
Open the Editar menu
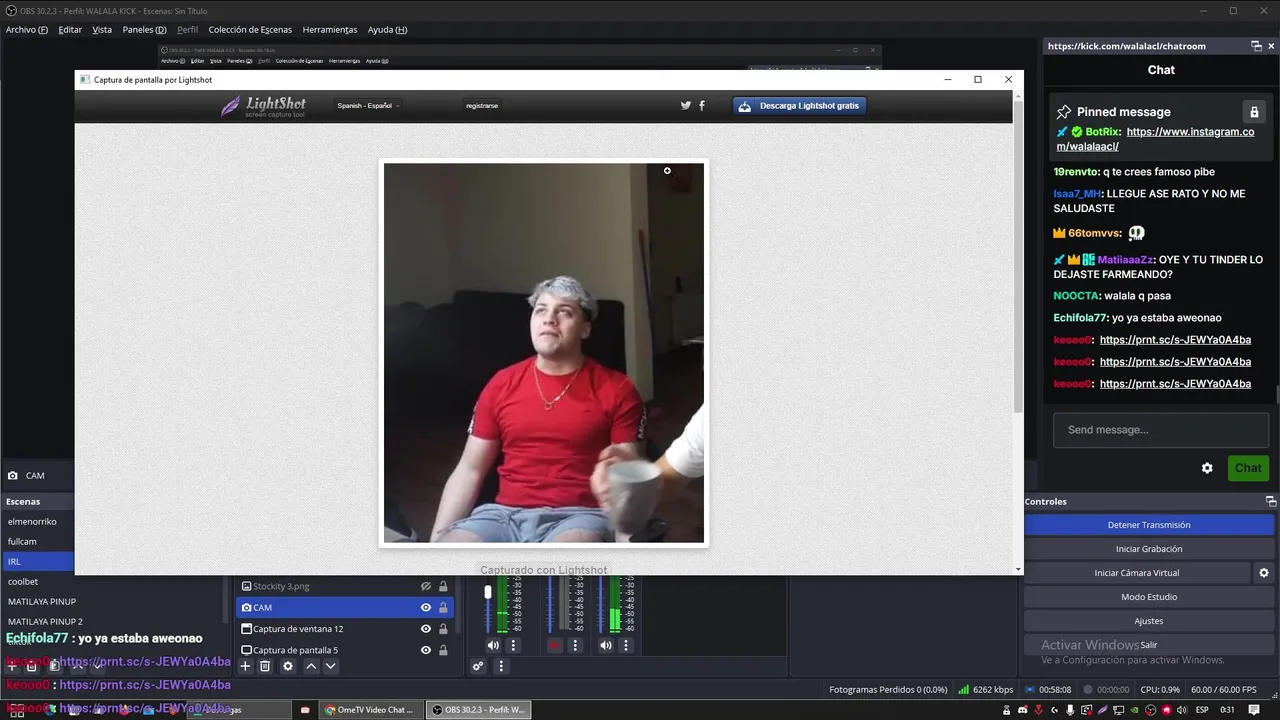click(x=70, y=29)
